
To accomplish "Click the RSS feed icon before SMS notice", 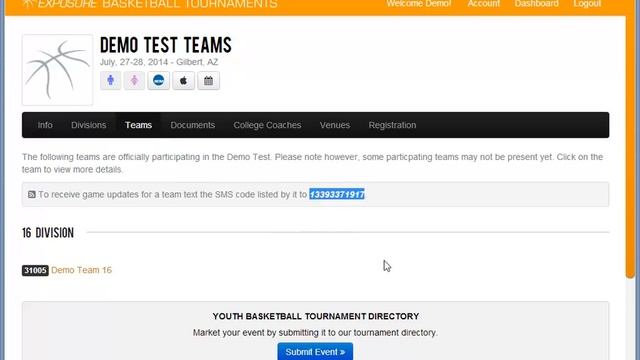I will [x=31, y=194].
